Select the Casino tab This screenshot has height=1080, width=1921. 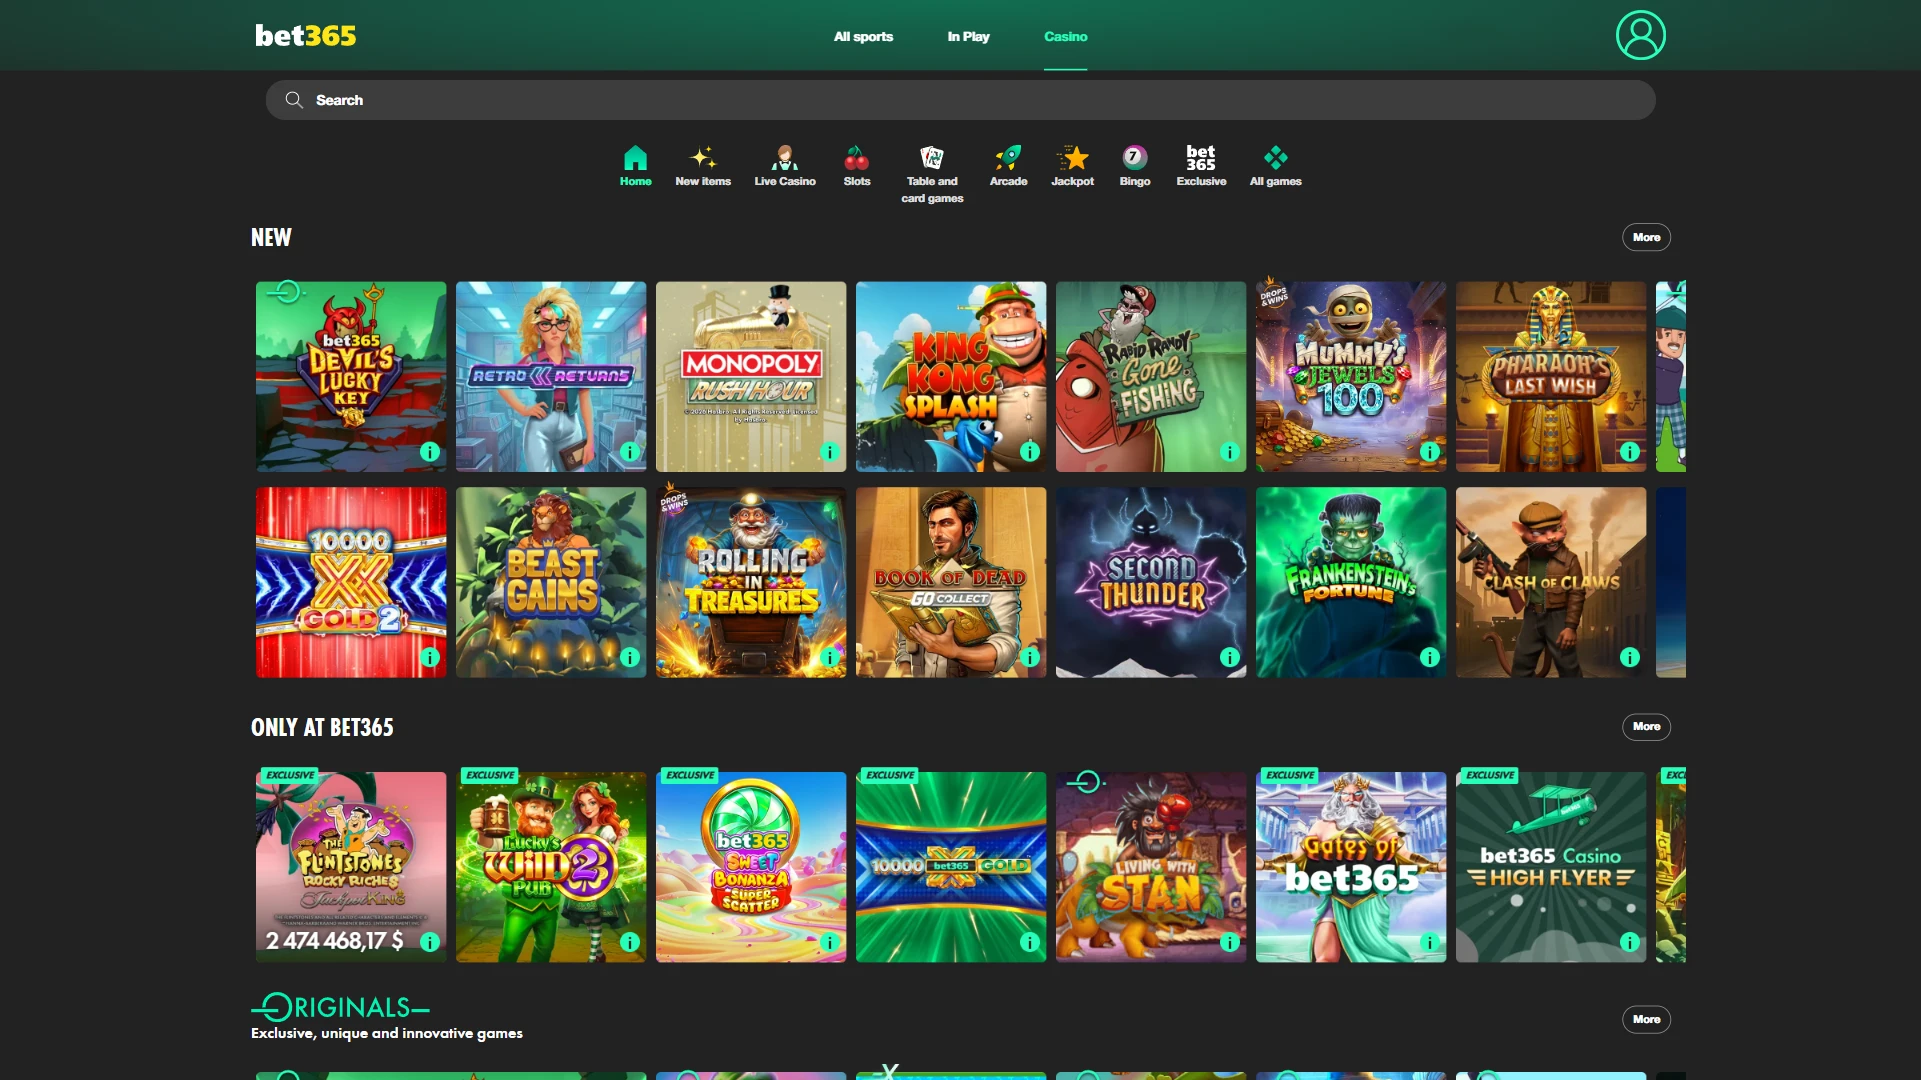coord(1065,36)
